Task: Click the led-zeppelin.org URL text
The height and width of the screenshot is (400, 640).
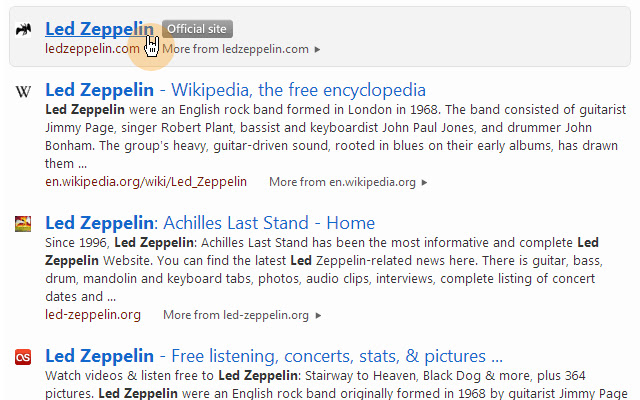Action: coord(93,315)
